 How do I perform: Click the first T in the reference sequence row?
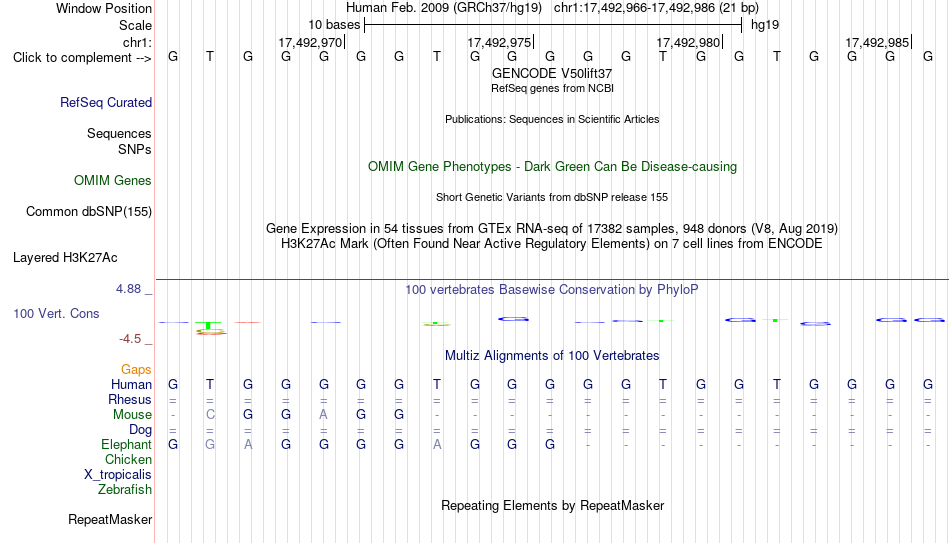coord(210,56)
